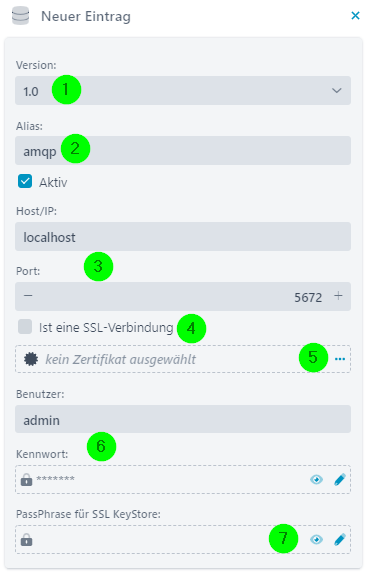The width and height of the screenshot is (369, 577).
Task: Click the lock icon in Kennwort field
Action: tap(26, 479)
